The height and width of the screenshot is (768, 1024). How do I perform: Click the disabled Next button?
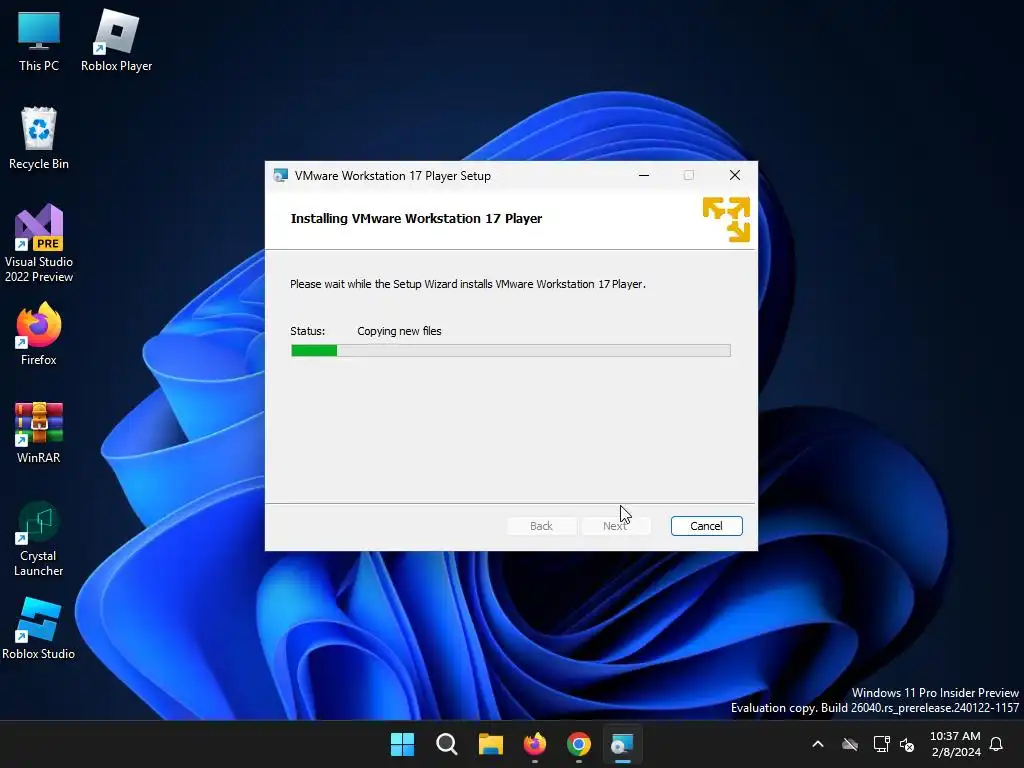coord(615,526)
